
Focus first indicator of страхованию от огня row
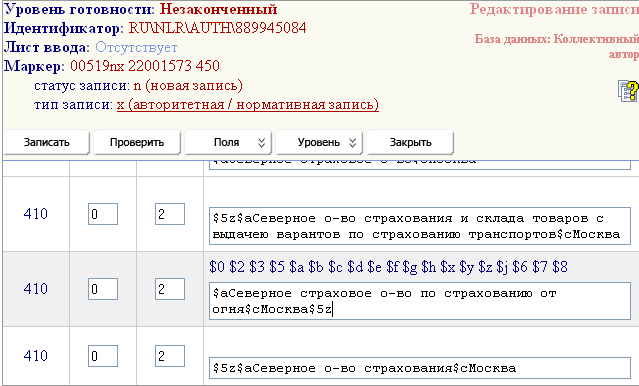pos(103,289)
